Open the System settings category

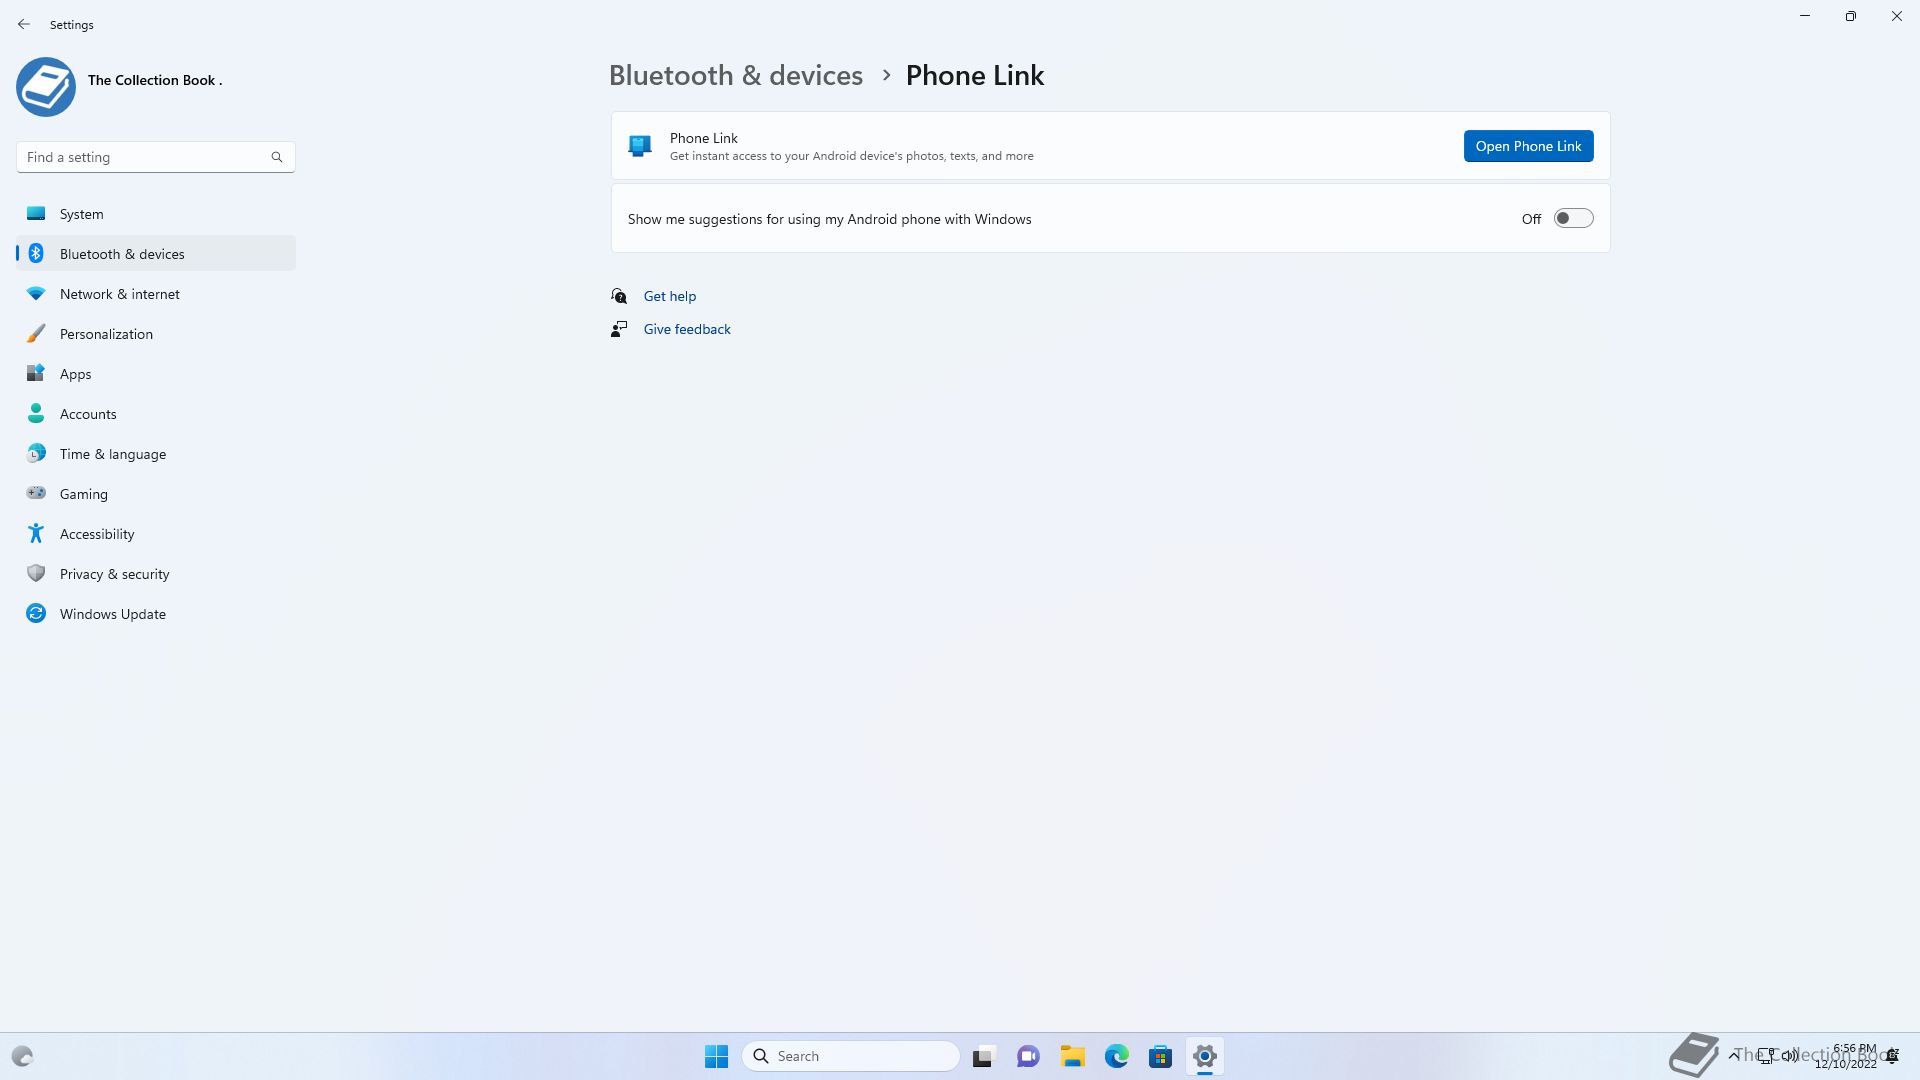coord(156,214)
